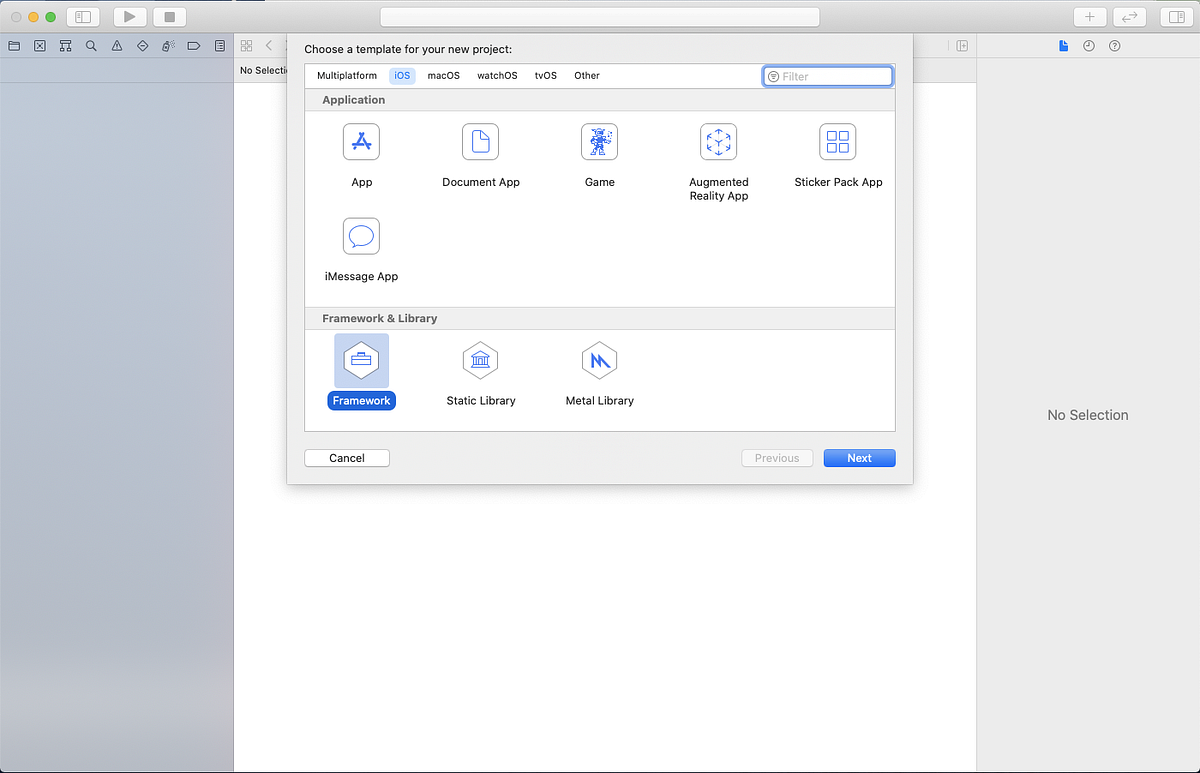Image resolution: width=1200 pixels, height=773 pixels.
Task: Open the Project navigator folder icon
Action: pyautogui.click(x=13, y=45)
